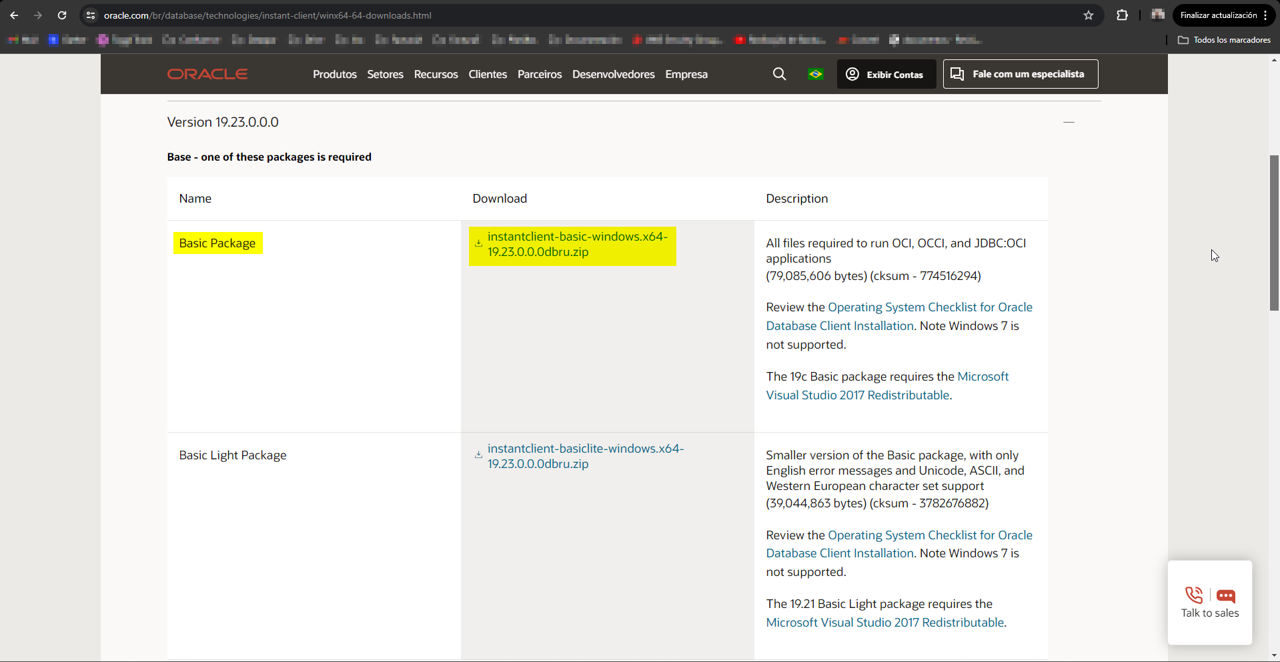
Task: Click download icon beside instantclient-basic zip
Action: coord(478,243)
